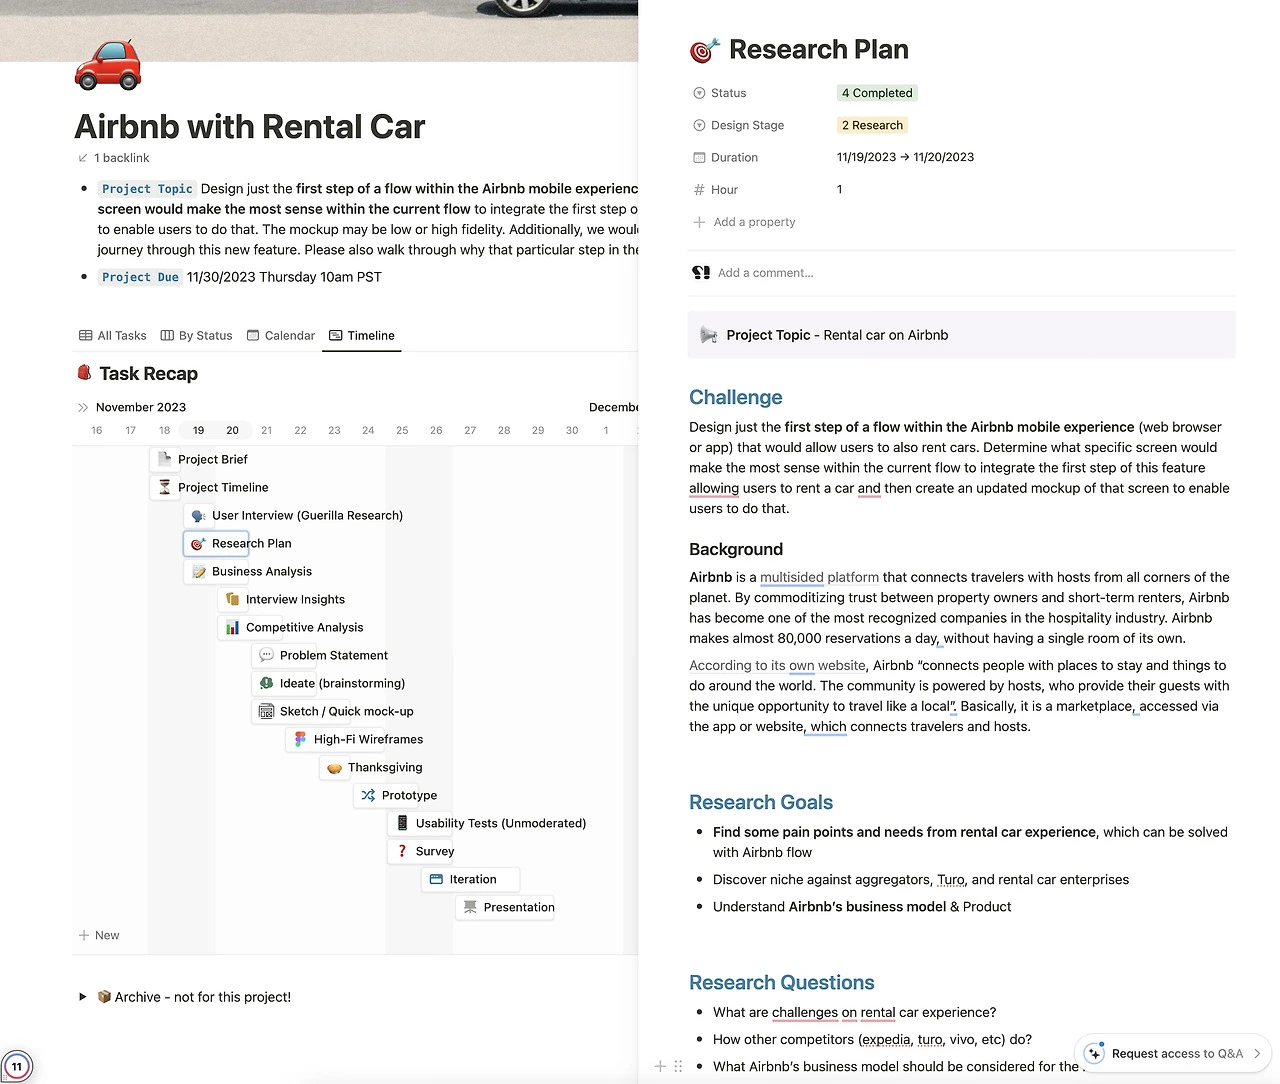Click the User Interview speech icon

pos(199,515)
